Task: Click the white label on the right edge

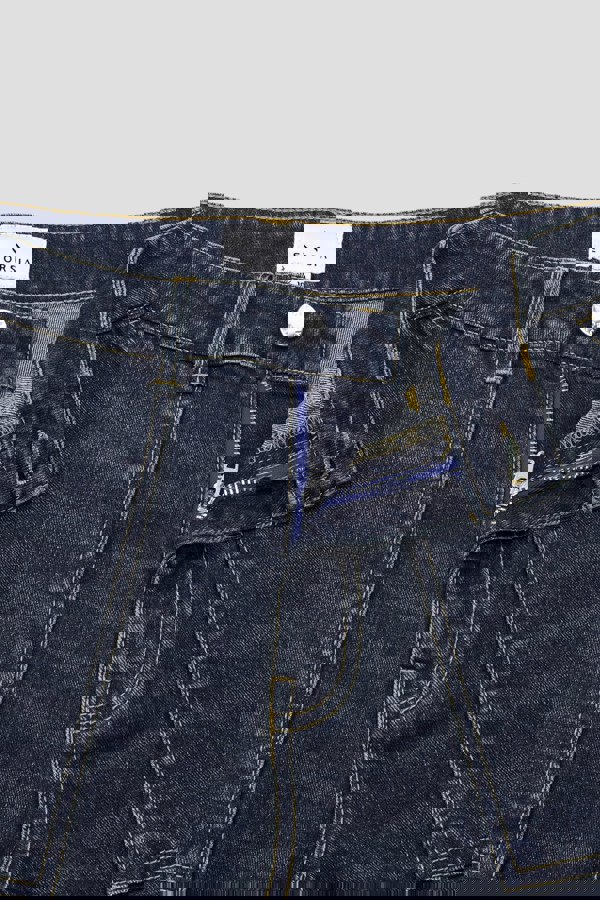Action: click(594, 253)
